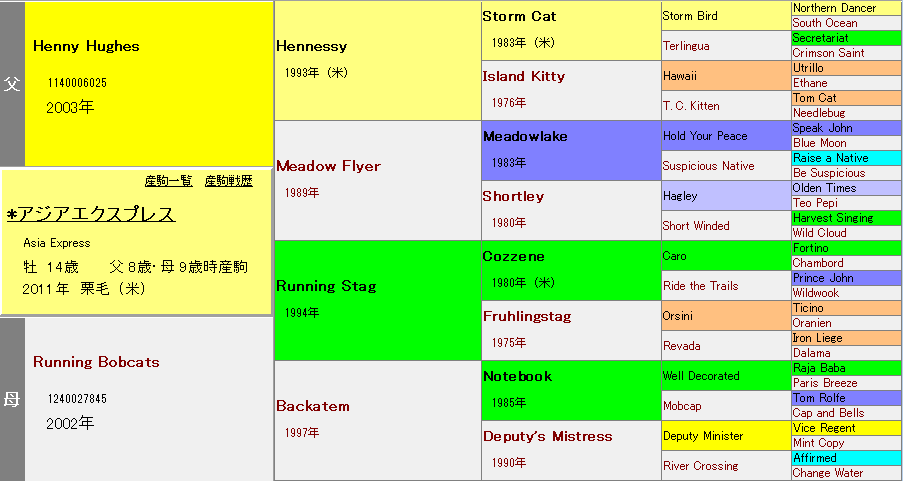Select the 母 dam side label
This screenshot has width=903, height=481.
[12, 399]
